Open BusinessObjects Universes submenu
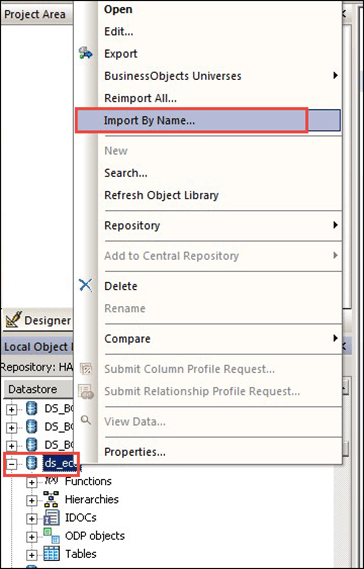This screenshot has height=569, width=364. [x=173, y=76]
